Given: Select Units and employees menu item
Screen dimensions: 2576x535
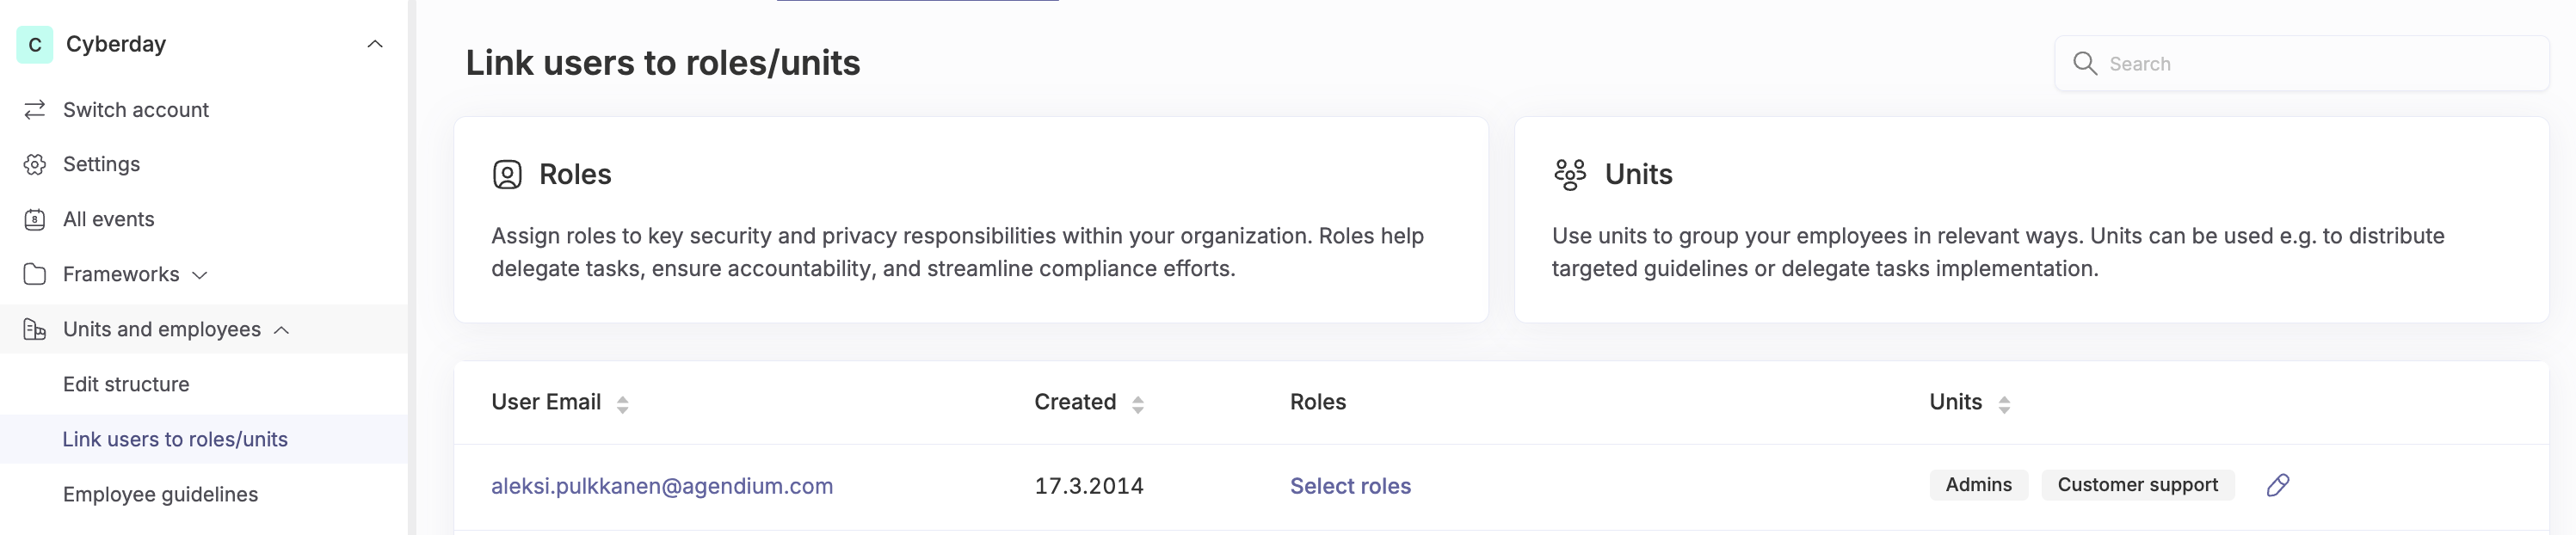Looking at the screenshot, I should (161, 329).
